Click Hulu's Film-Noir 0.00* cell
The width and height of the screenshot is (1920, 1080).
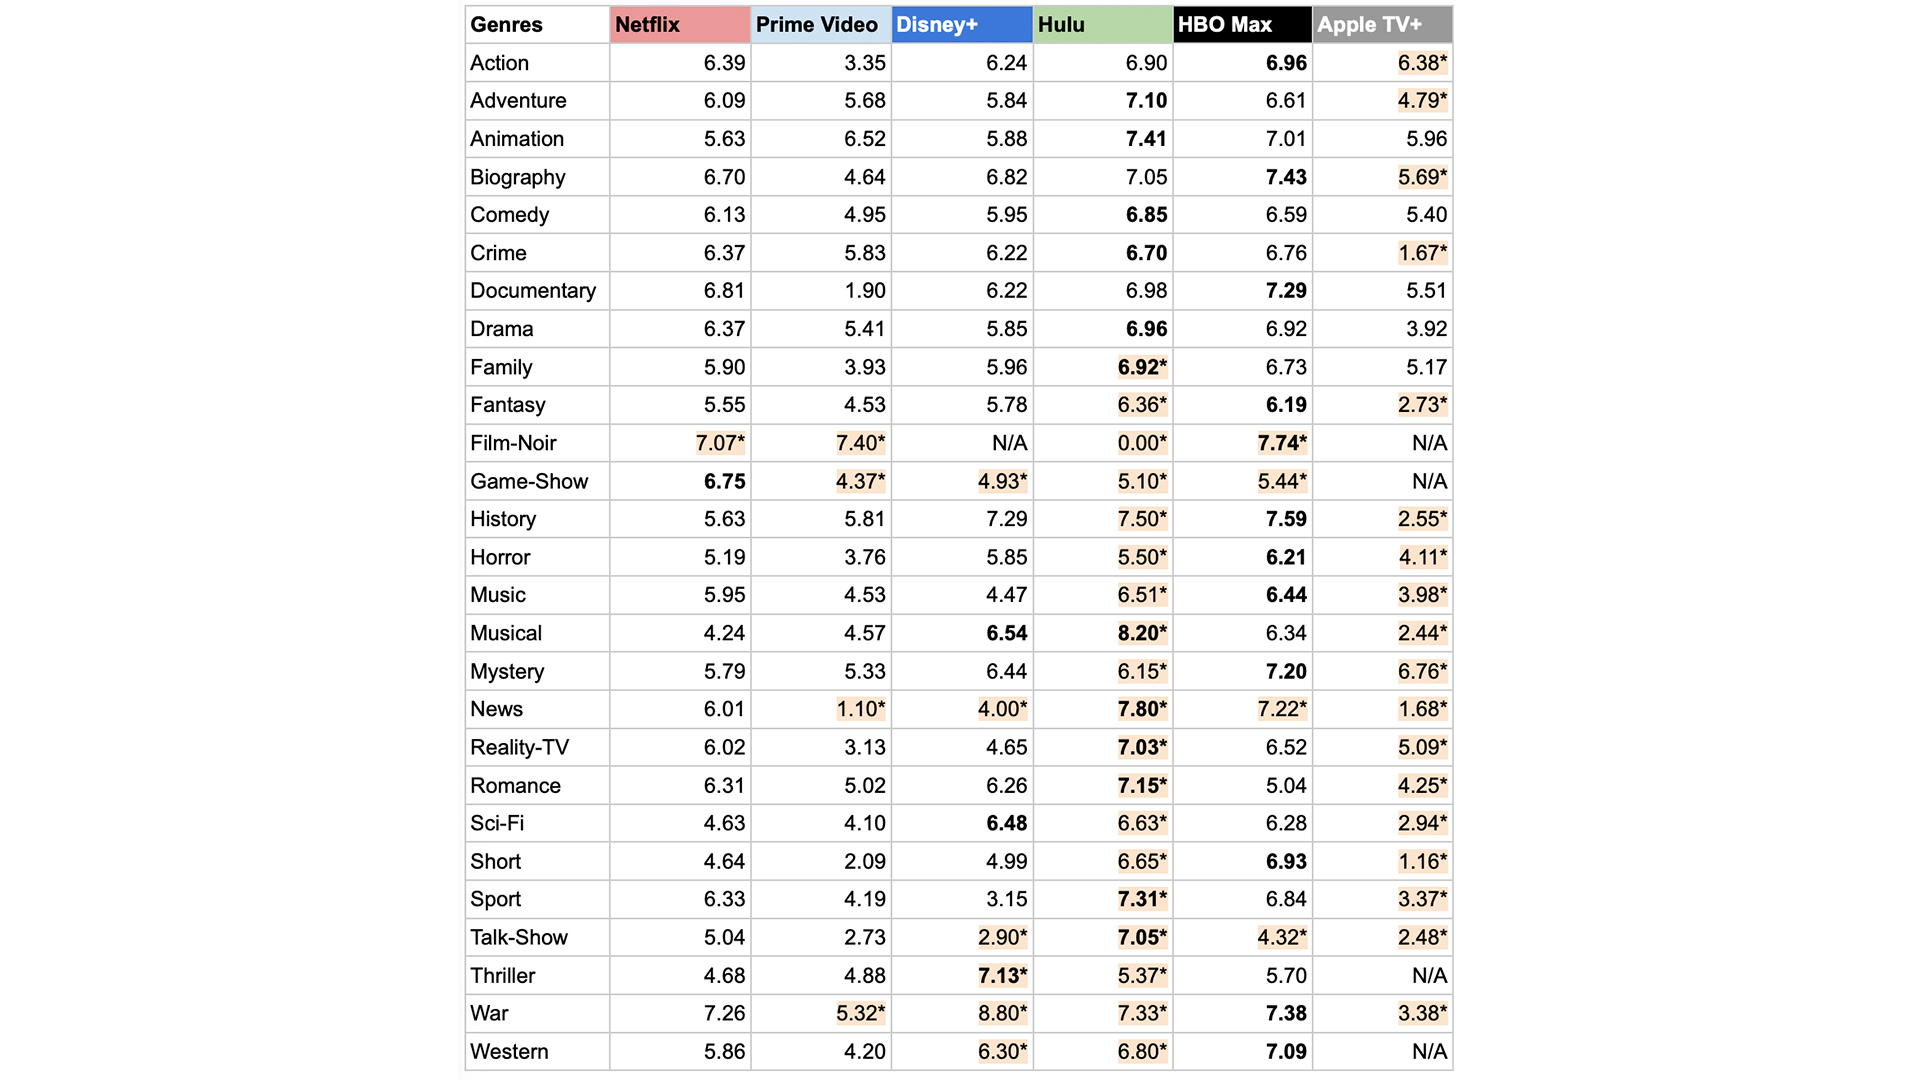(x=1142, y=443)
